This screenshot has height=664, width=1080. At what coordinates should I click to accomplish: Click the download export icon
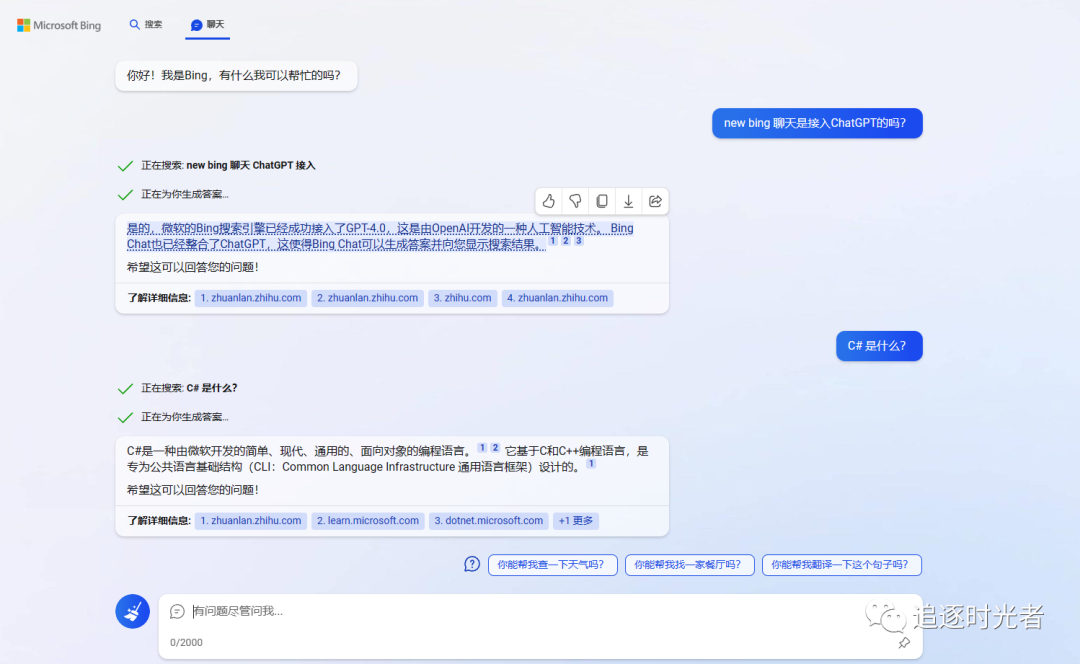(628, 201)
